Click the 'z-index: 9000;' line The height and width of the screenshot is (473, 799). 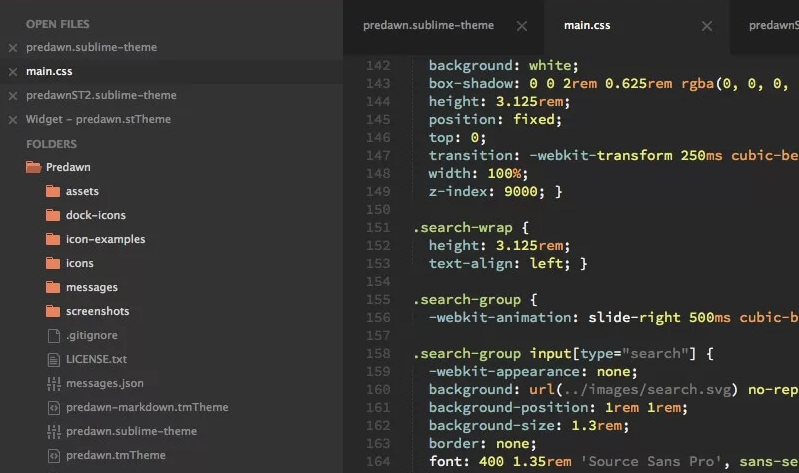(487, 192)
